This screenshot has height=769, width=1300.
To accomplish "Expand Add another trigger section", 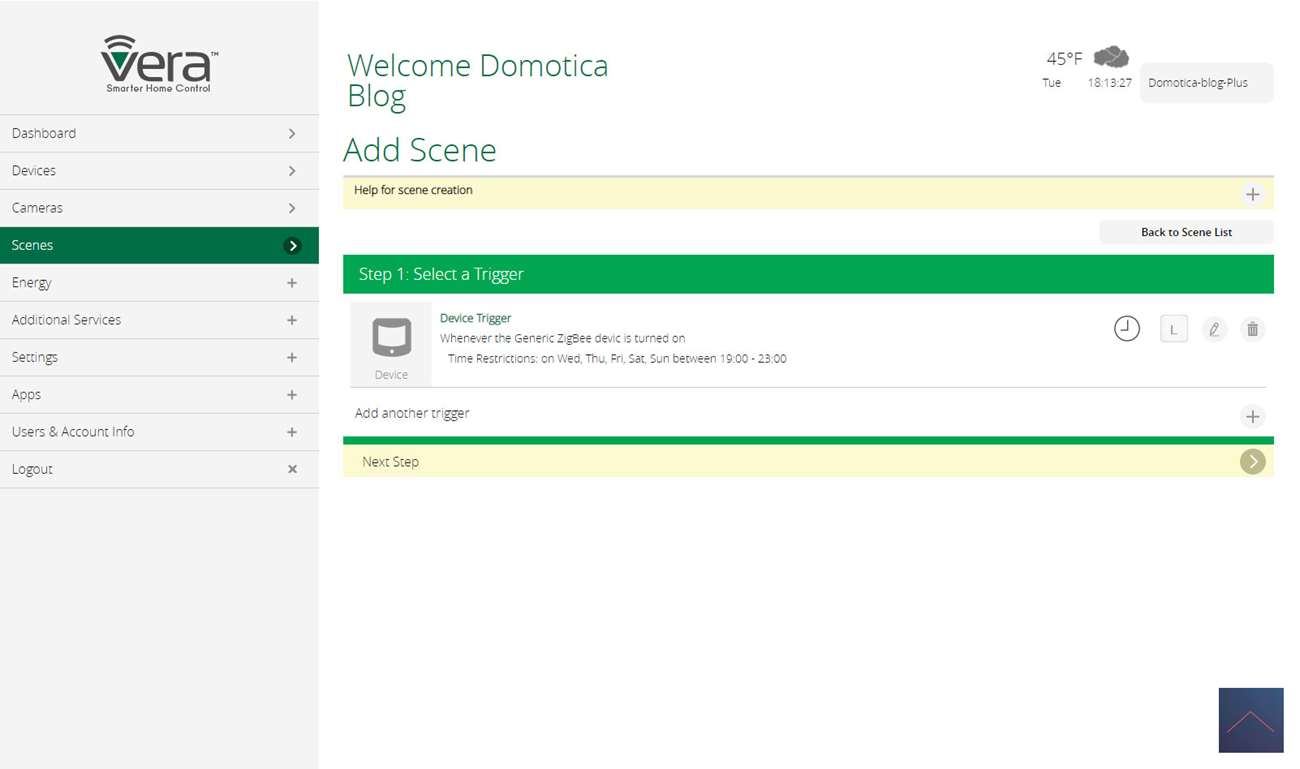I will pyautogui.click(x=1252, y=416).
